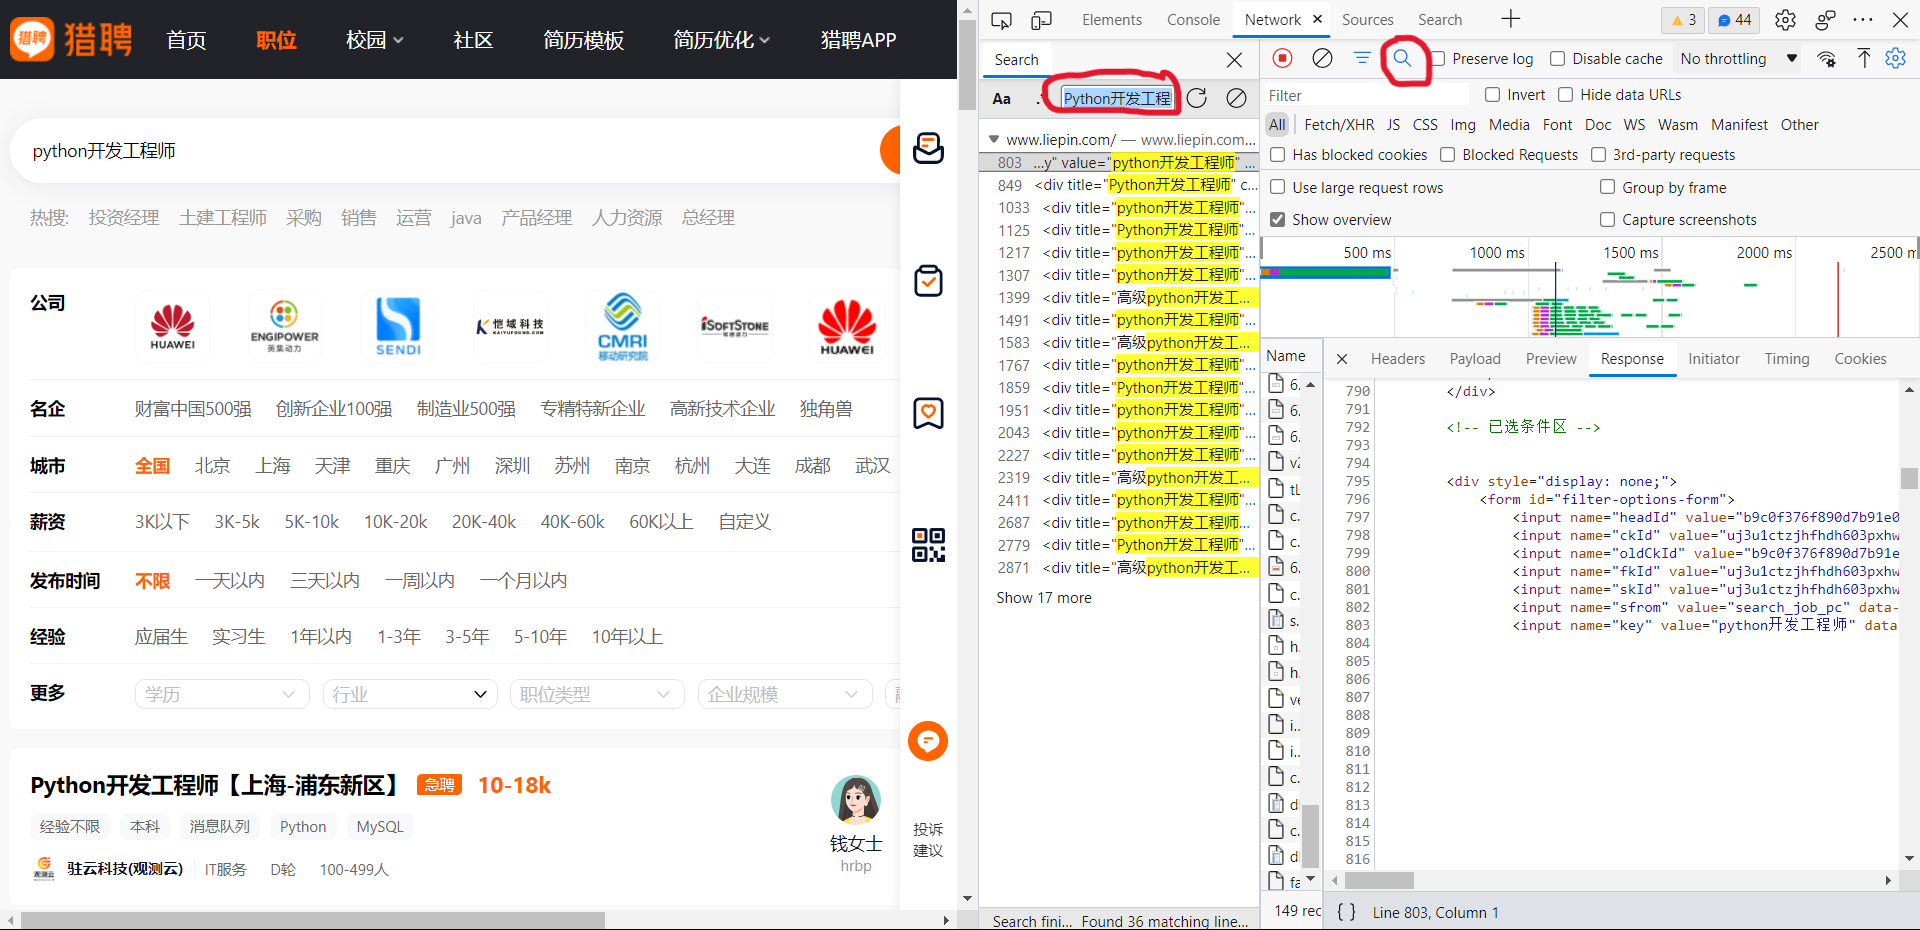The width and height of the screenshot is (1920, 930).
Task: Check Blocked Requests checkbox
Action: [x=1447, y=155]
